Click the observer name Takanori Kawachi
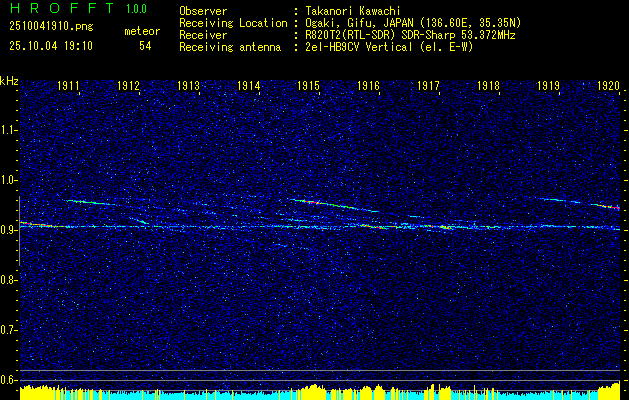Viewport: 629px width, 400px height. (352, 11)
